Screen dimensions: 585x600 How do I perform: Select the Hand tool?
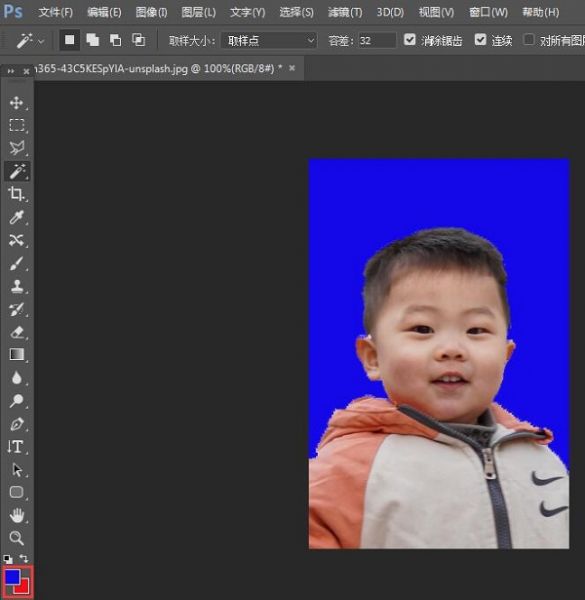point(16,515)
